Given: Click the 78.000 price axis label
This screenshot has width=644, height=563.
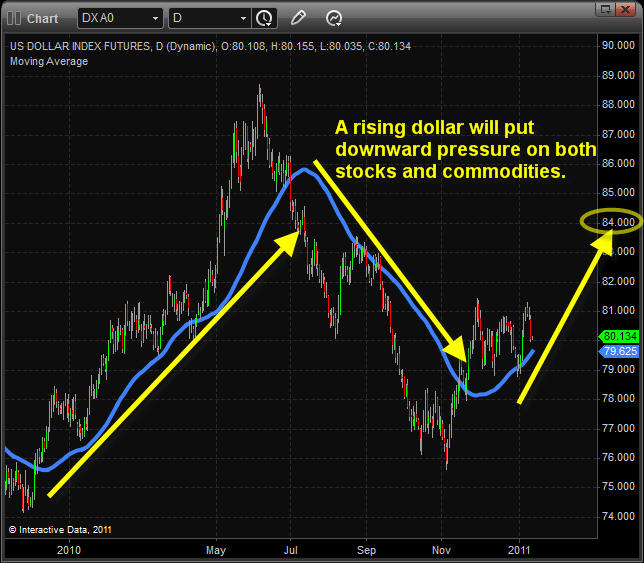Looking at the screenshot, I should tap(618, 398).
